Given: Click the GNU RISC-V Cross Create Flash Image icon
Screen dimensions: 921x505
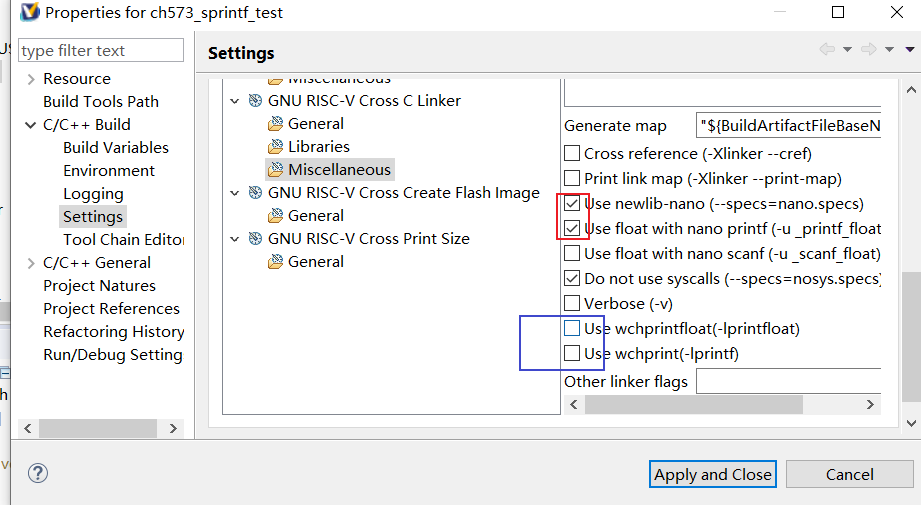Looking at the screenshot, I should pyautogui.click(x=254, y=193).
